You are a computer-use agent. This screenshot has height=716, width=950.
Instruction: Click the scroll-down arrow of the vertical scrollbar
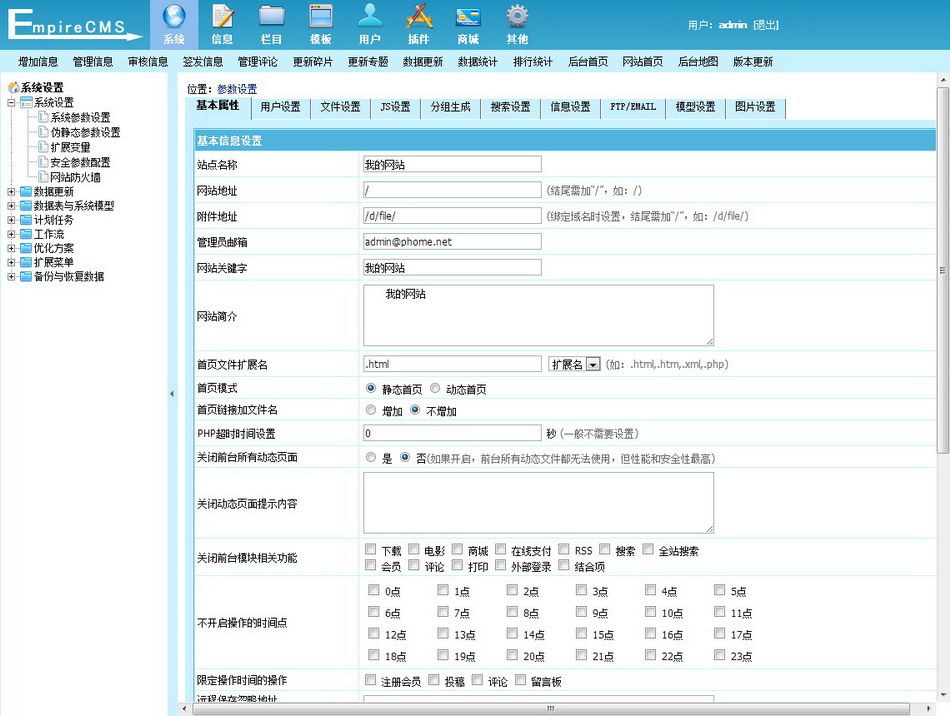pos(943,694)
